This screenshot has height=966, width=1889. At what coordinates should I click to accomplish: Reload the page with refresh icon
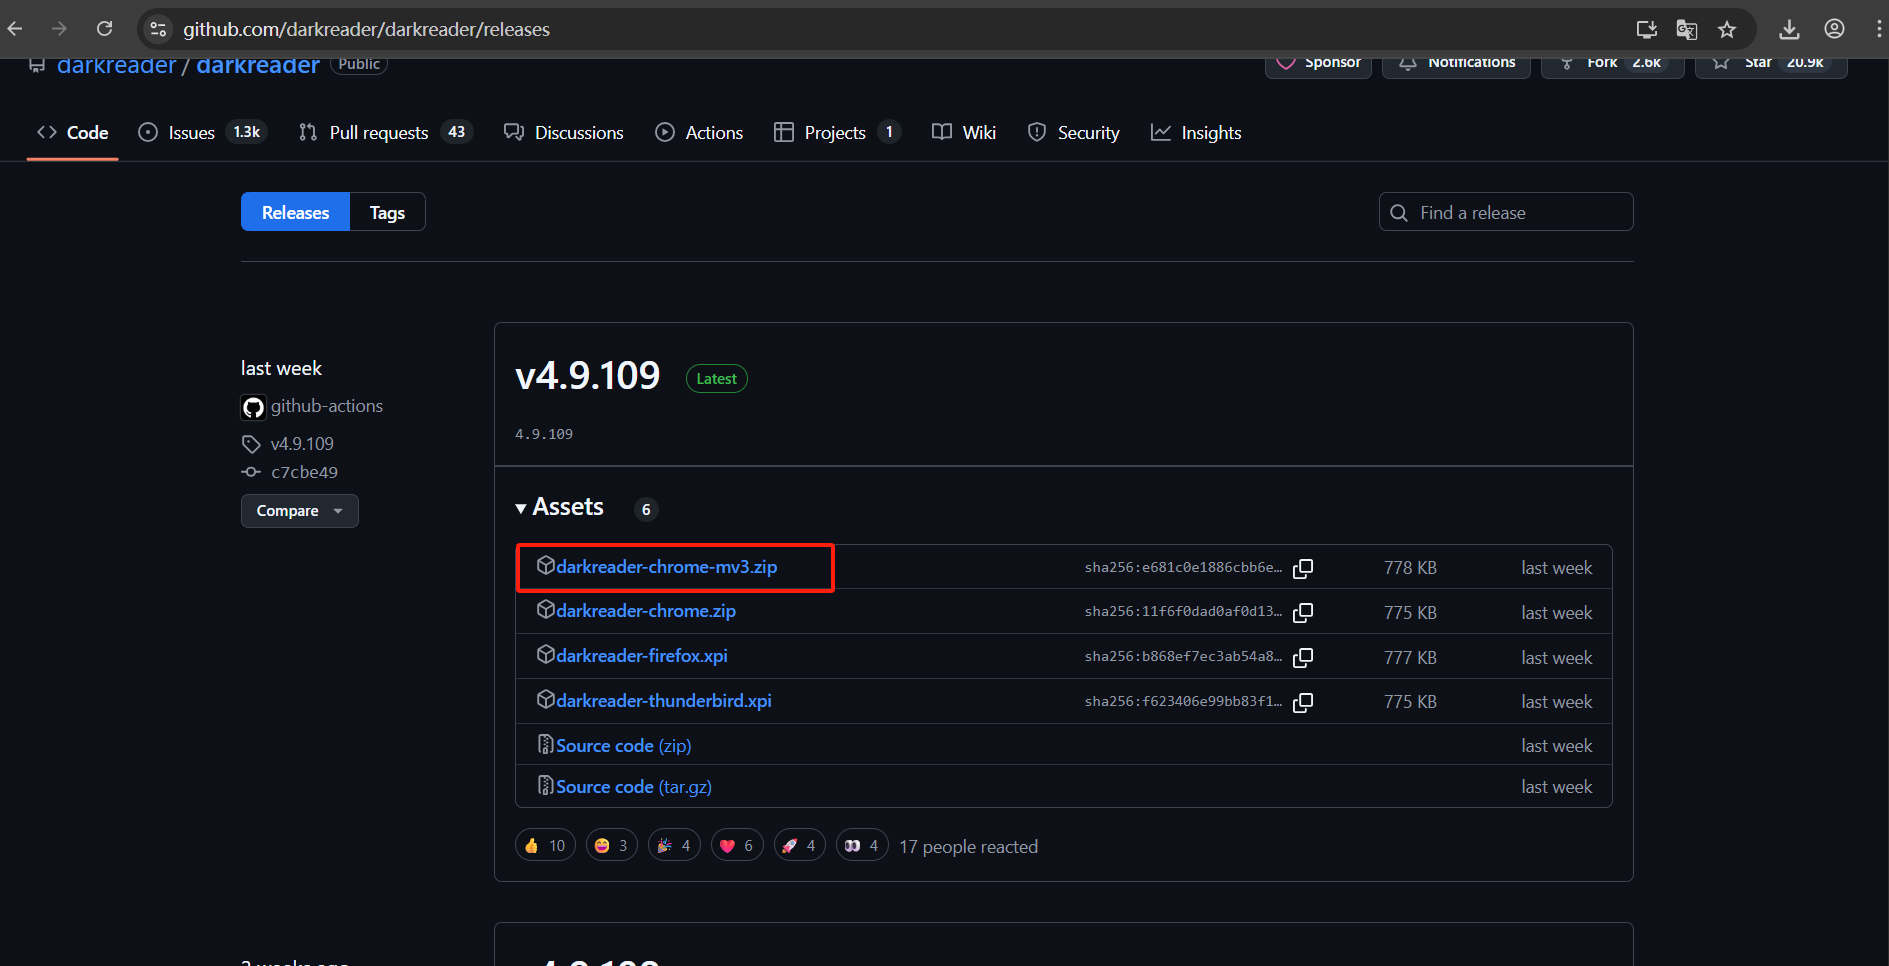click(104, 29)
